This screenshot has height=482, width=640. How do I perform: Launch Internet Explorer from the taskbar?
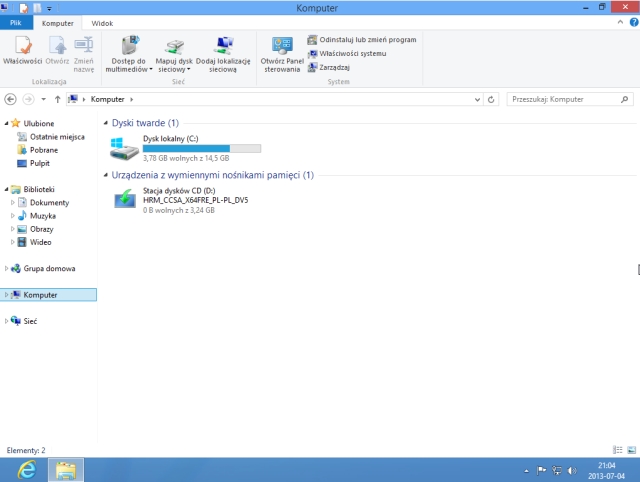(x=27, y=469)
